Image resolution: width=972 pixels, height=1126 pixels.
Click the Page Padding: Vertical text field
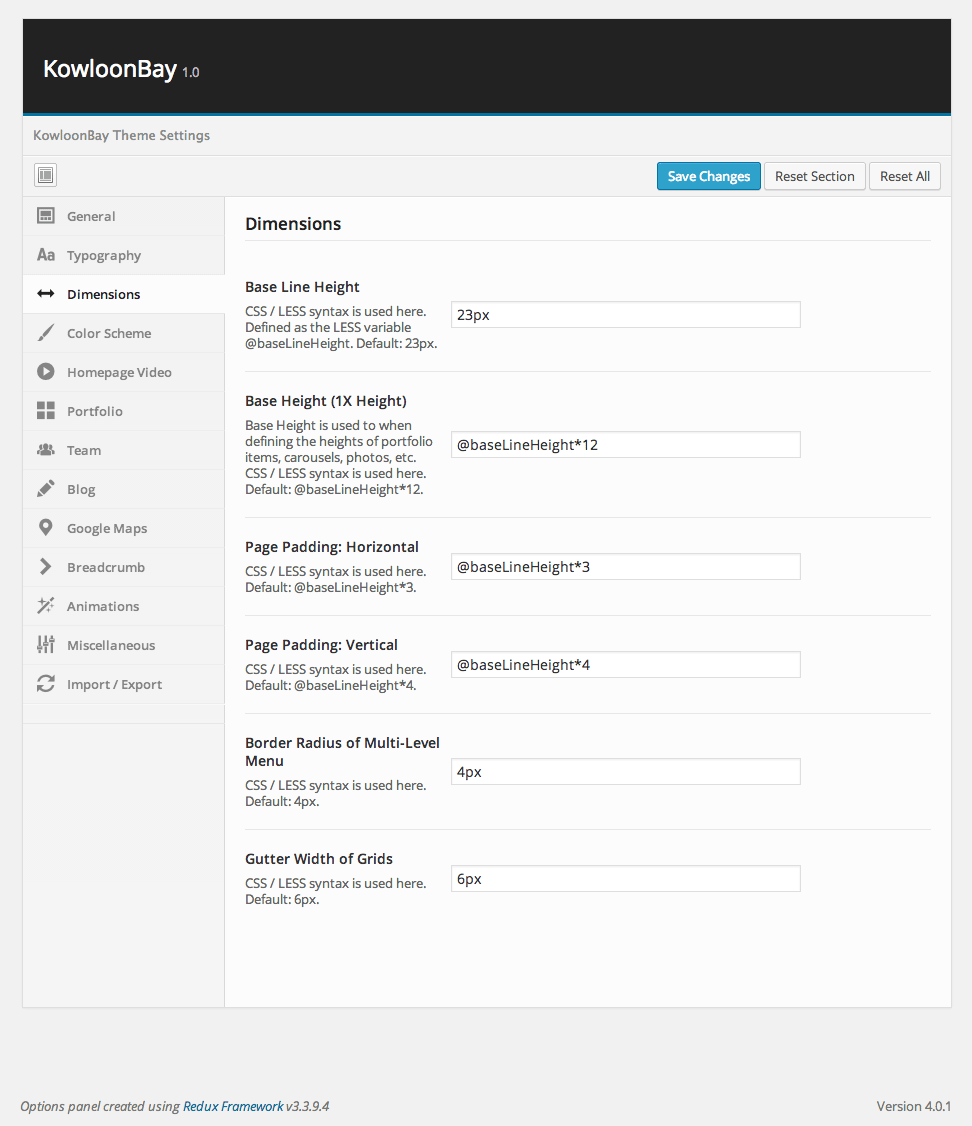coord(625,665)
